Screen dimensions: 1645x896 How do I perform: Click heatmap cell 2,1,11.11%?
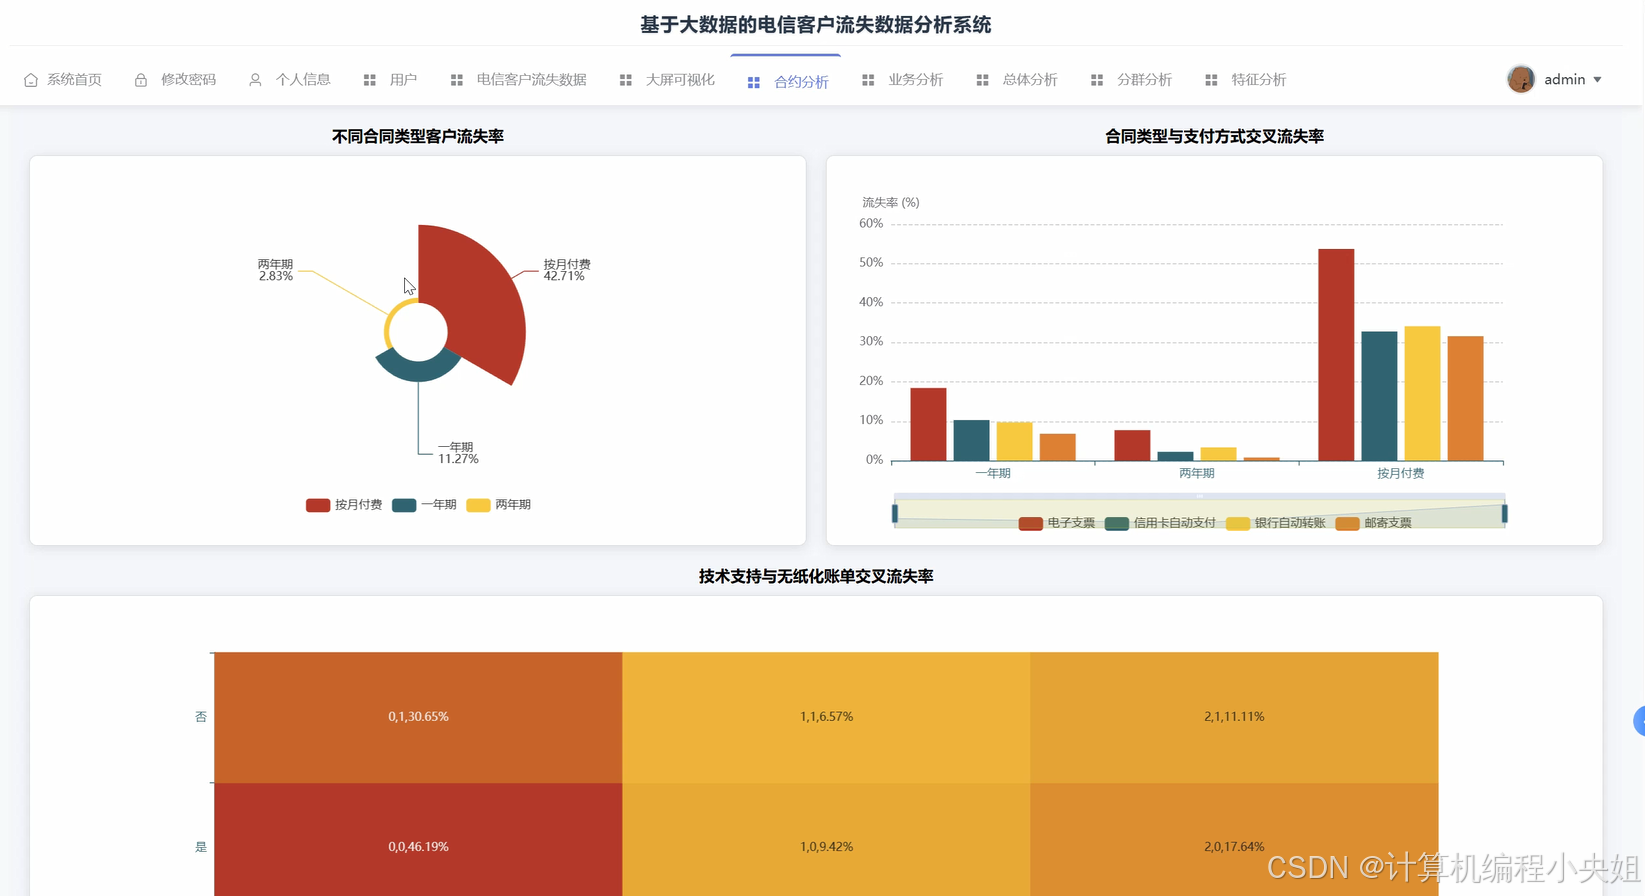(x=1234, y=717)
